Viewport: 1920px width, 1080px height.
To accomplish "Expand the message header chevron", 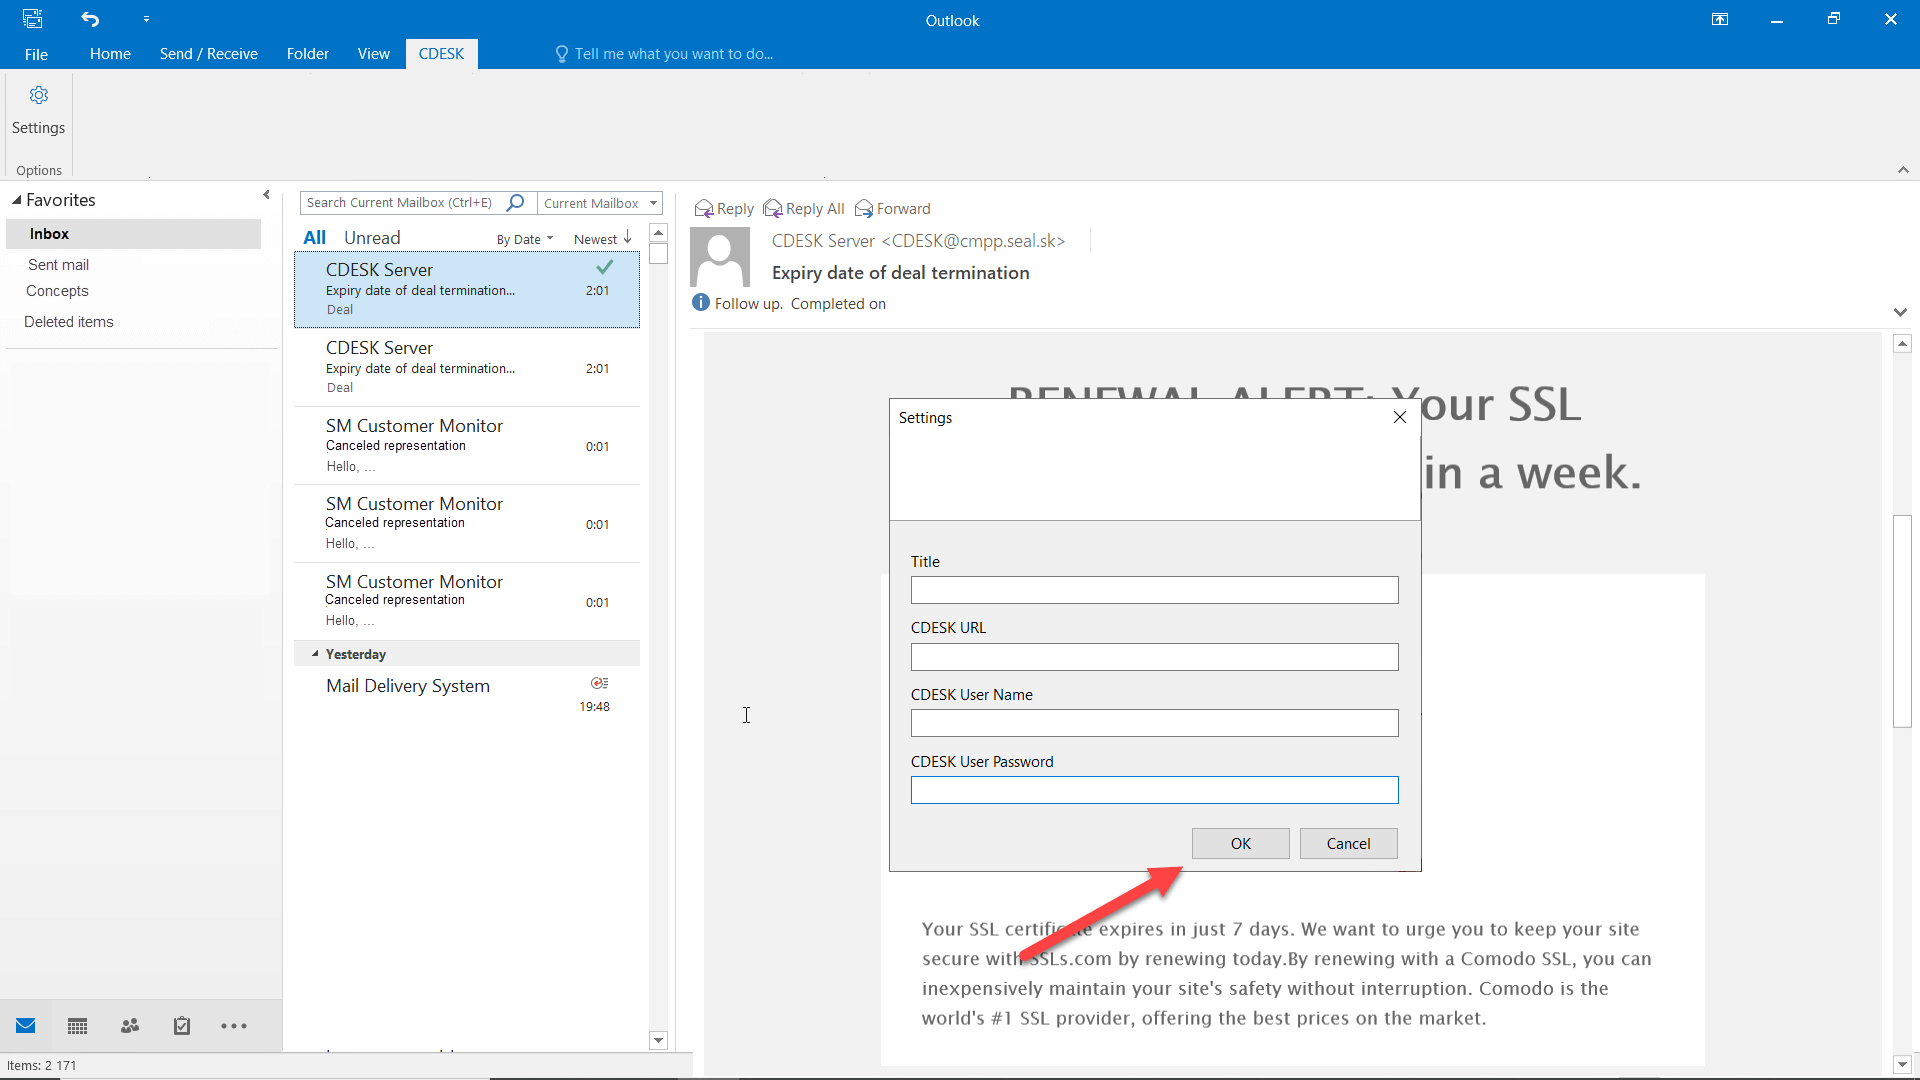I will point(1900,312).
